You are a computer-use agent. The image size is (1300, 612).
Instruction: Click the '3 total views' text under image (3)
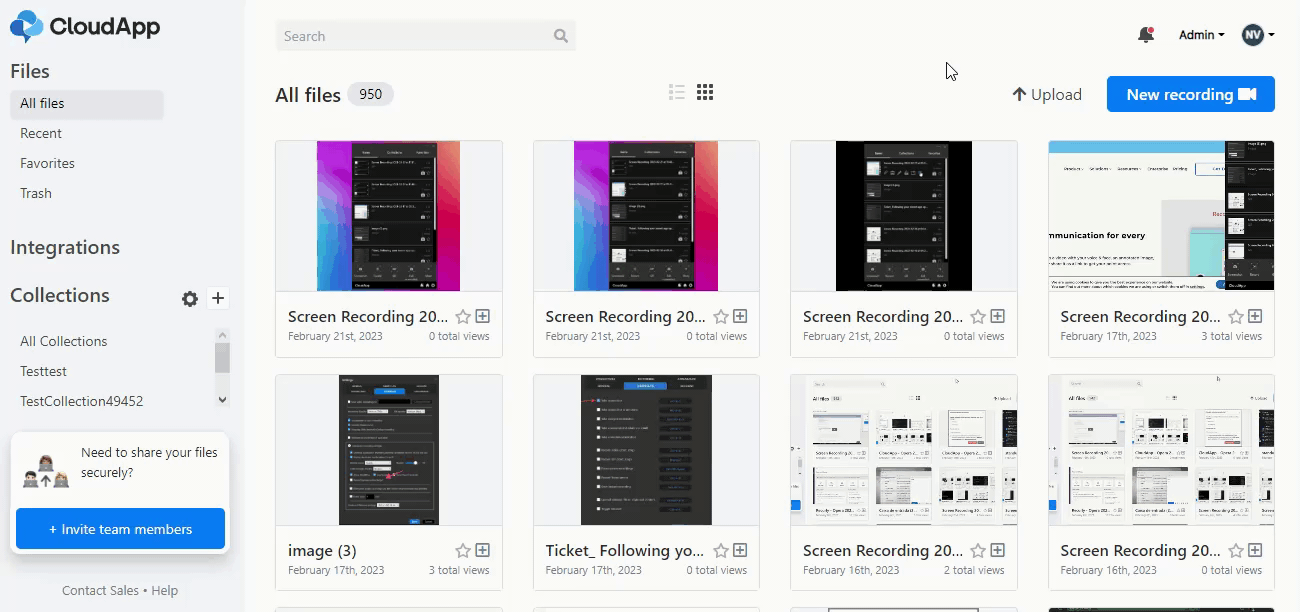coord(459,571)
